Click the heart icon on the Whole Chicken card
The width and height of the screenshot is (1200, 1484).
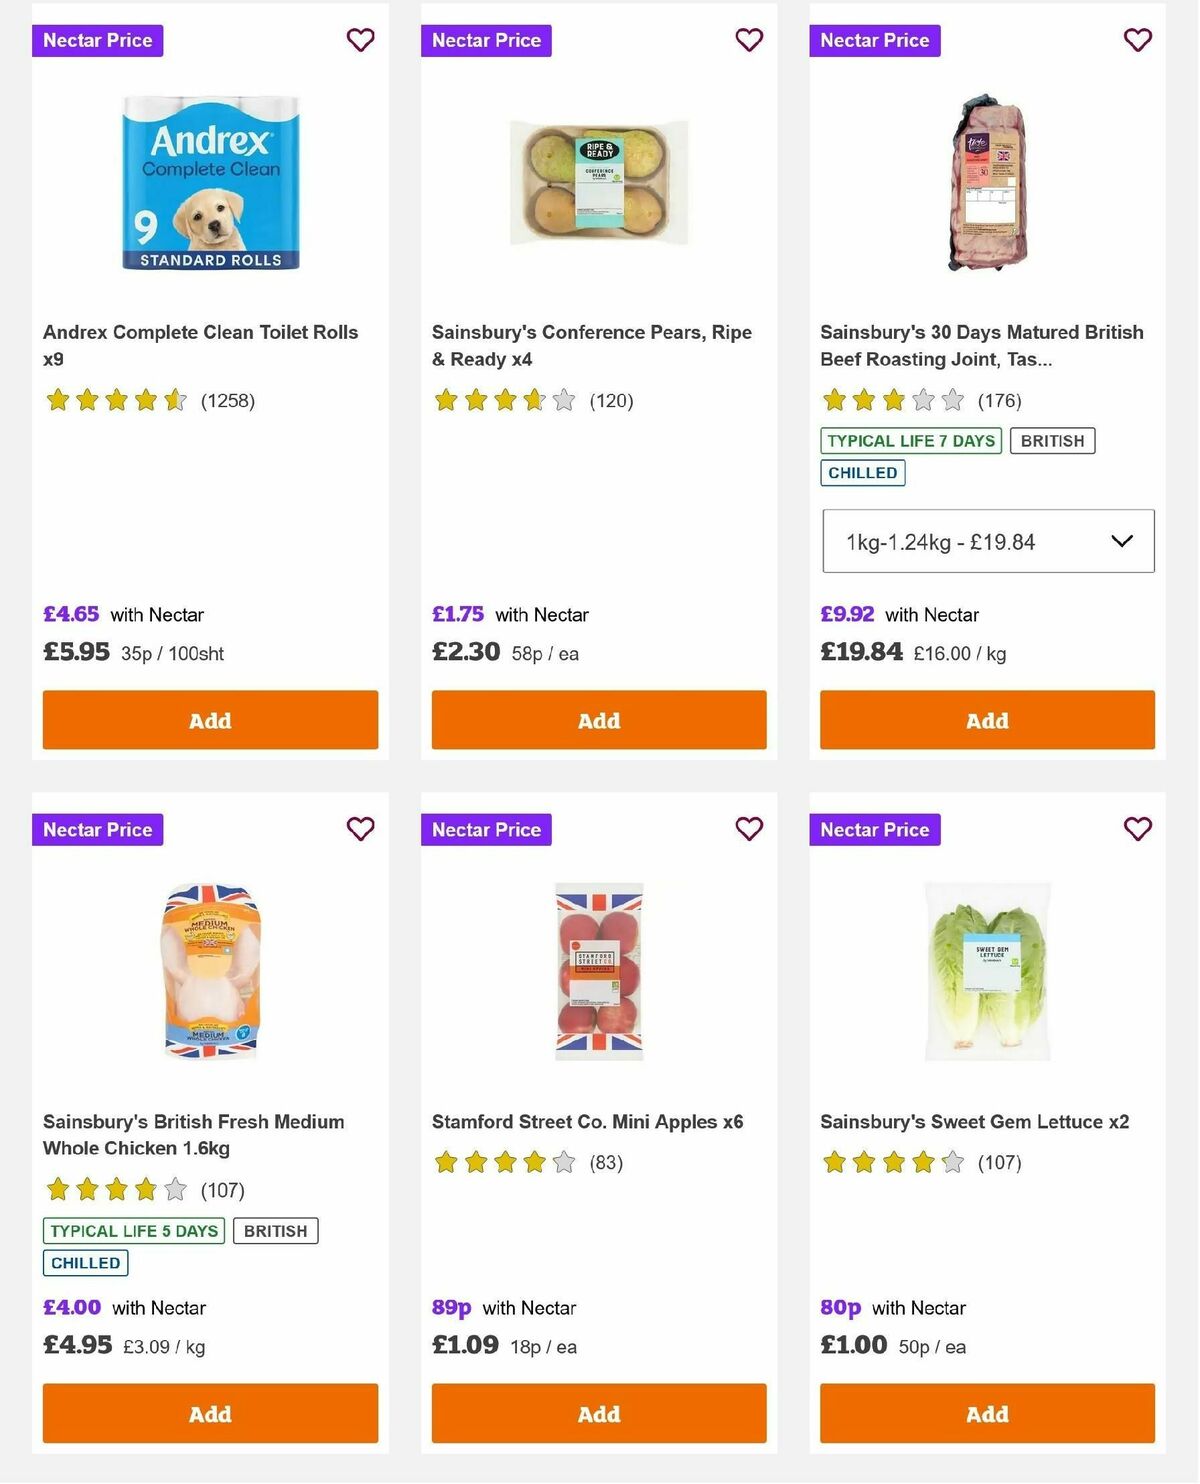coord(360,829)
